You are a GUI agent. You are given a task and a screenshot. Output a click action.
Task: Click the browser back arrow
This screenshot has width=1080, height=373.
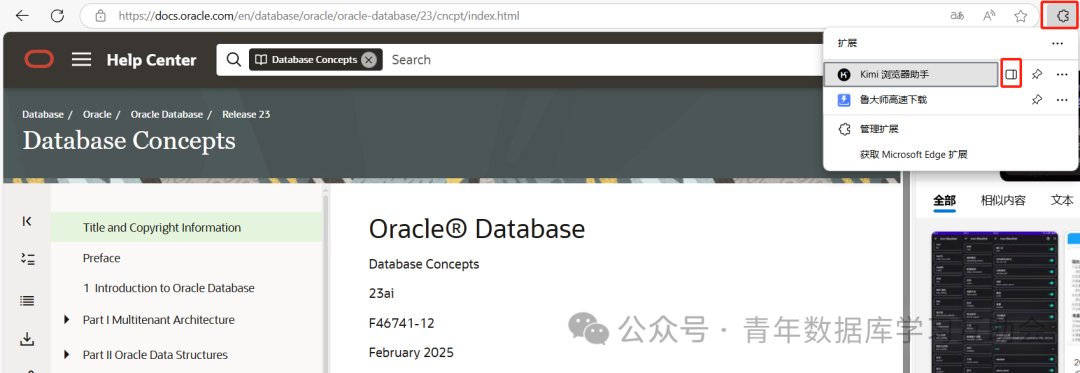click(x=22, y=15)
